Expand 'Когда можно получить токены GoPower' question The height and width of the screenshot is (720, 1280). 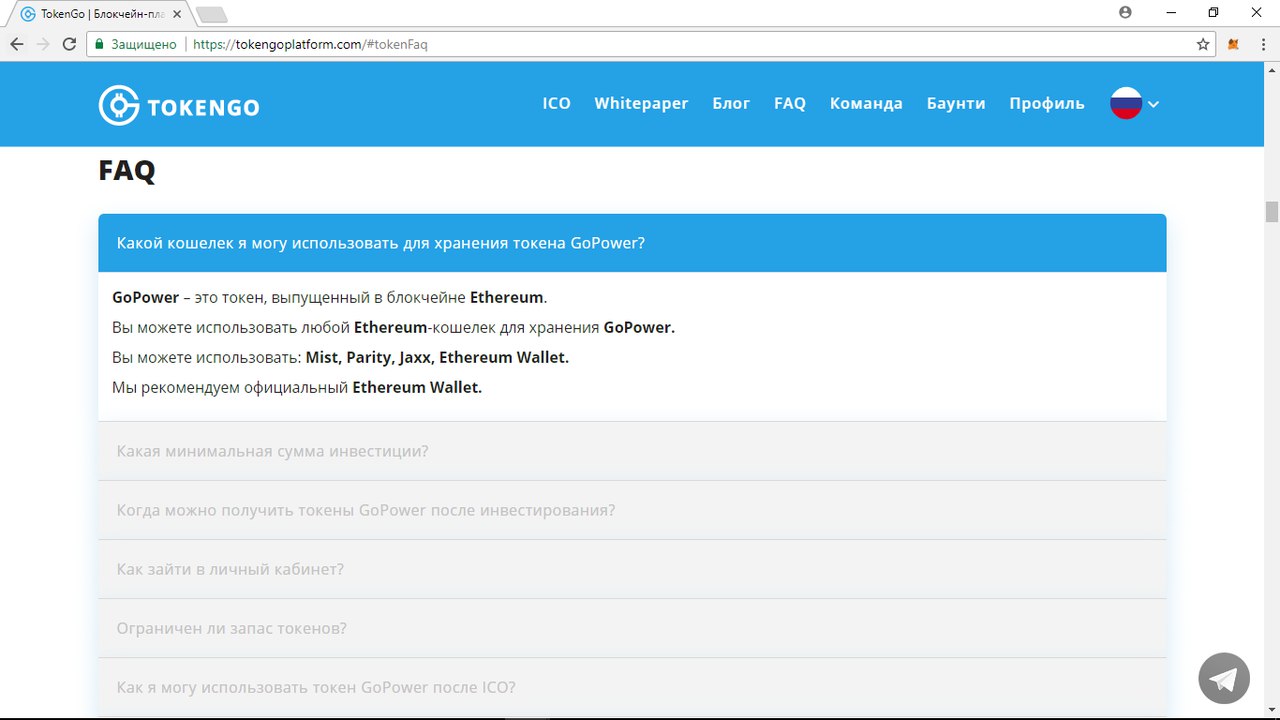(x=632, y=510)
